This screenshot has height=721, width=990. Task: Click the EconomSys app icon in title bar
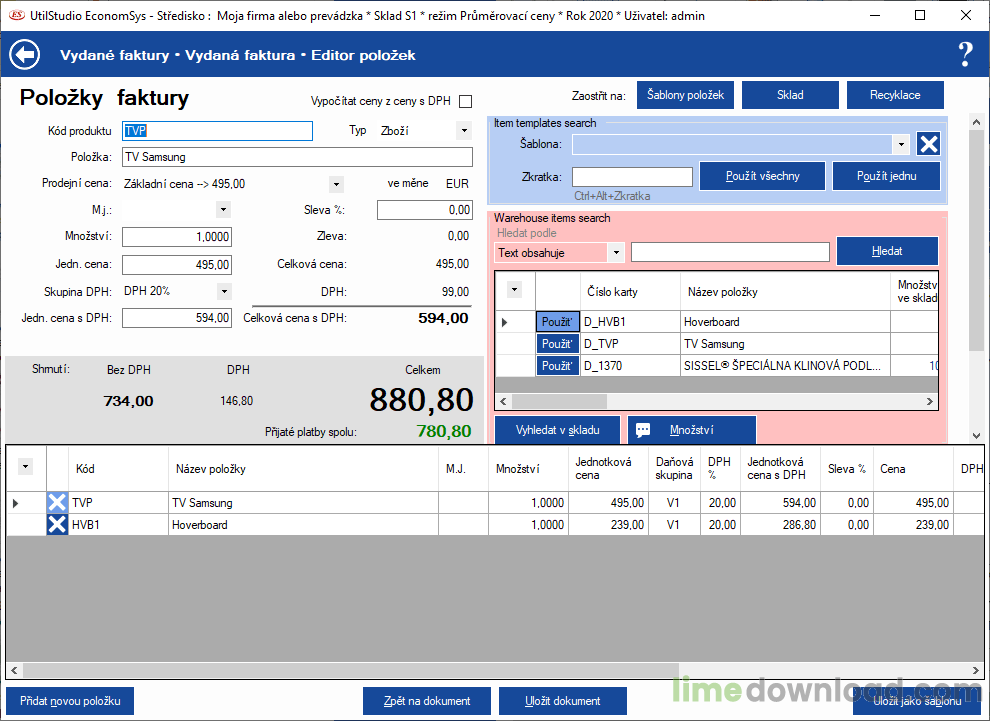17,15
